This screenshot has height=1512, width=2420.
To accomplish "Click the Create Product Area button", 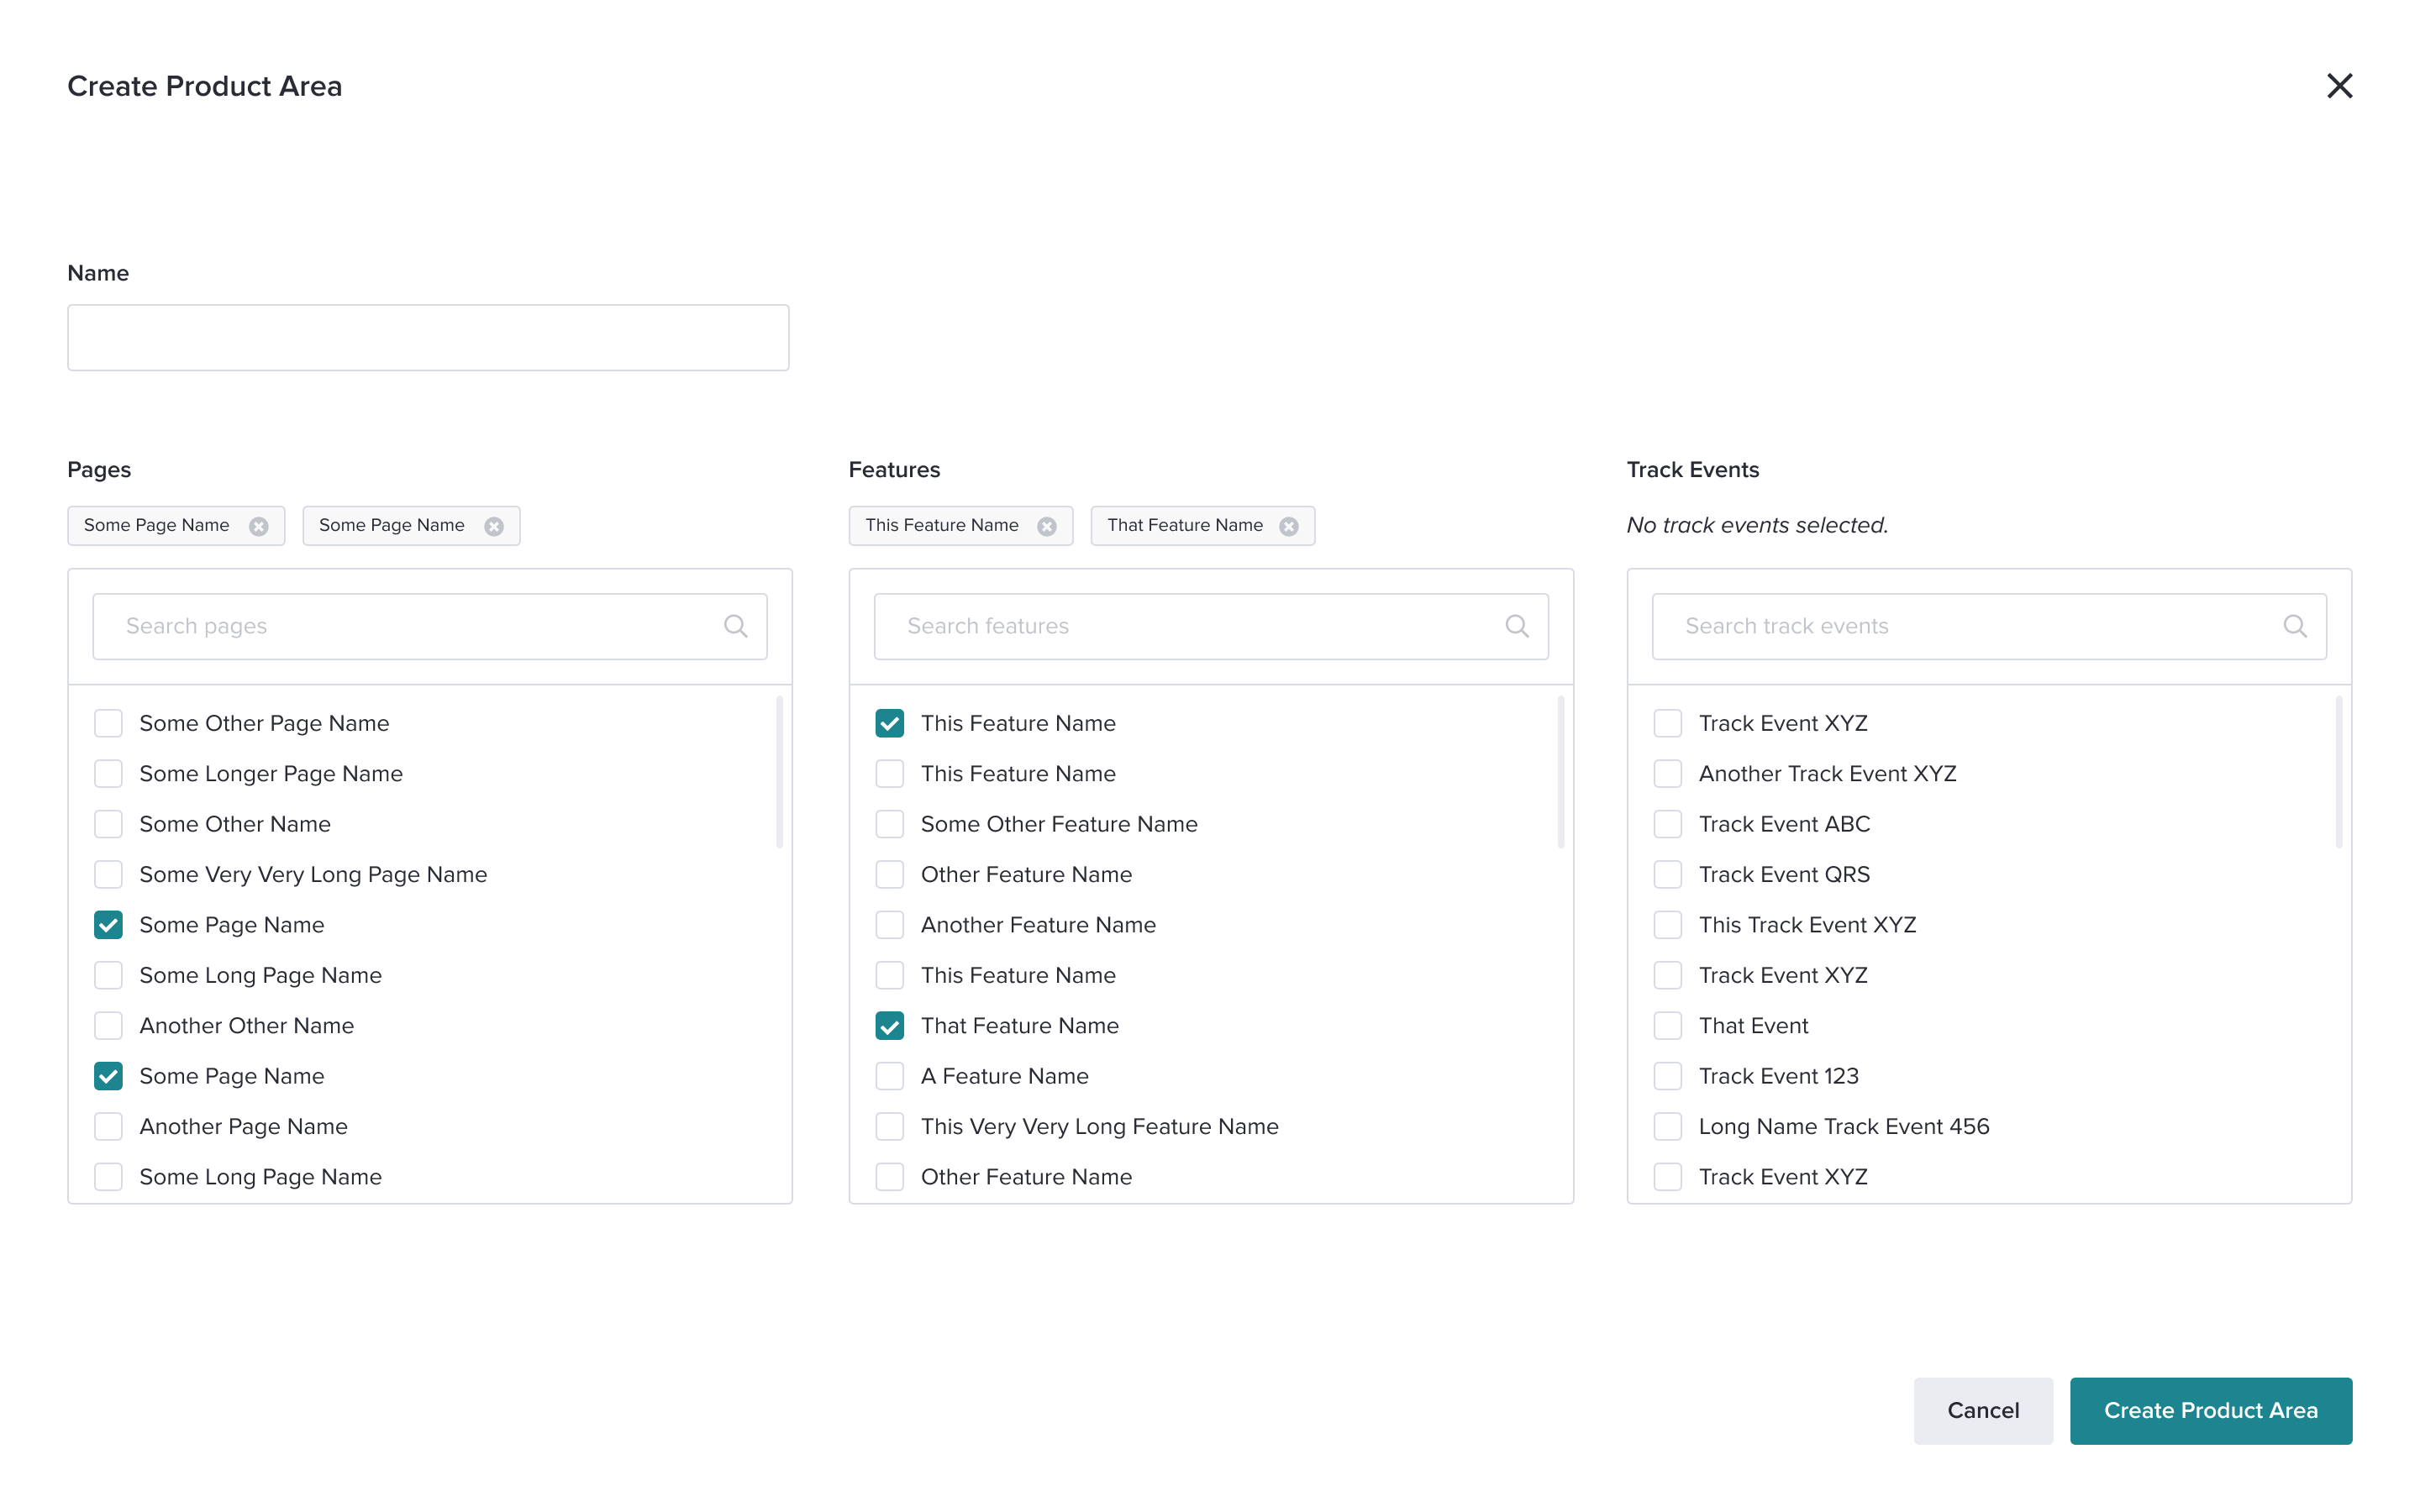I will tap(2210, 1410).
